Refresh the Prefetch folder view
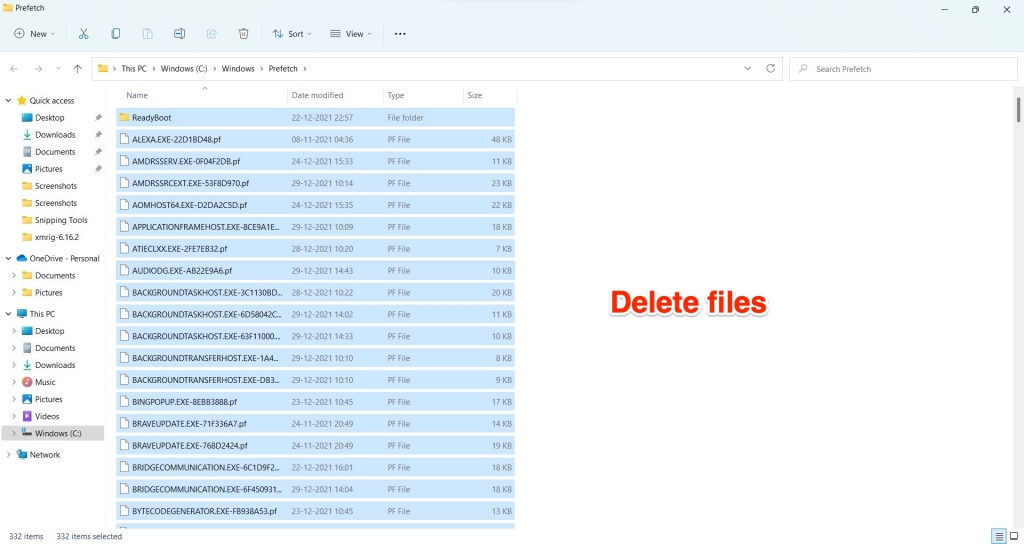This screenshot has width=1024, height=544. [x=770, y=69]
